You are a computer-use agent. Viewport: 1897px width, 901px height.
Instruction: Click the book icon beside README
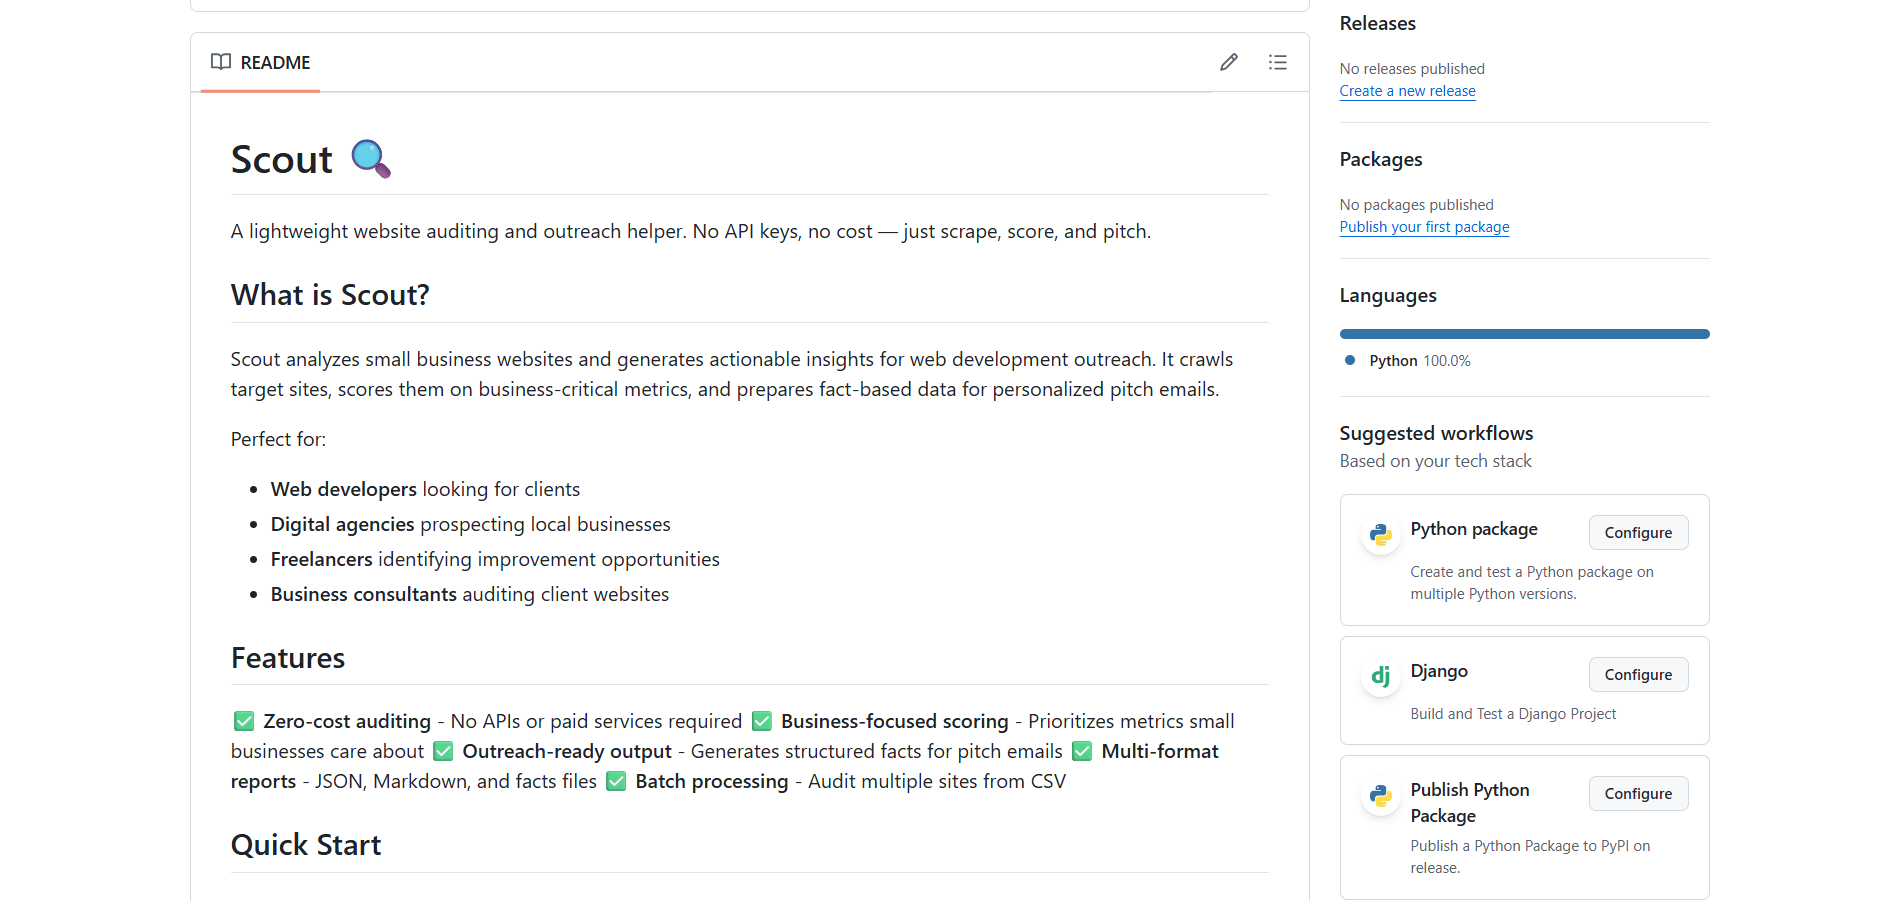pyautogui.click(x=221, y=62)
